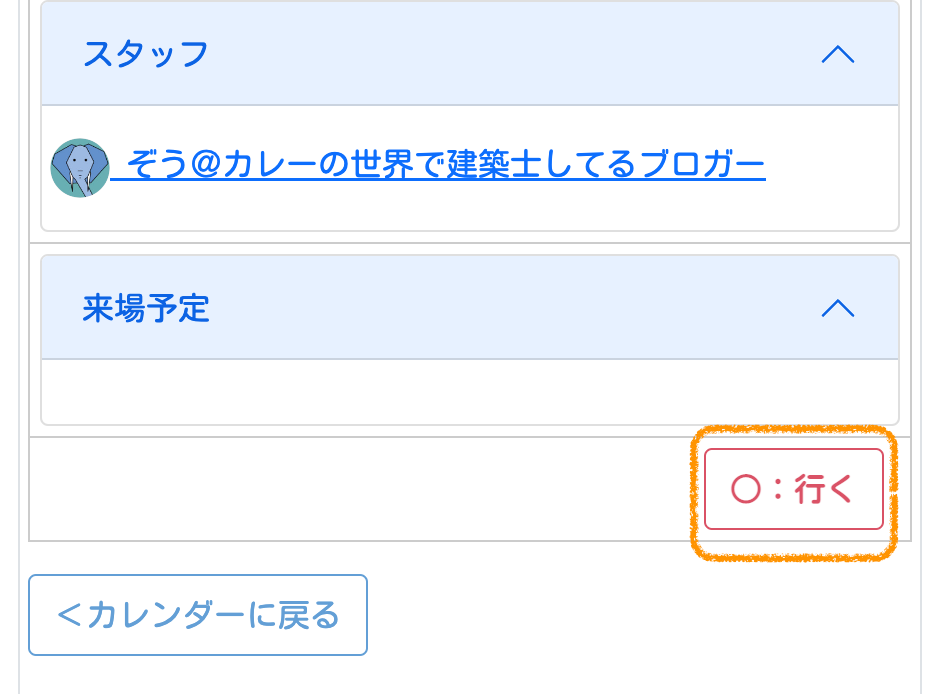This screenshot has height=694, width=940.
Task: Click the カレンダーに戻る button
Action: point(198,615)
